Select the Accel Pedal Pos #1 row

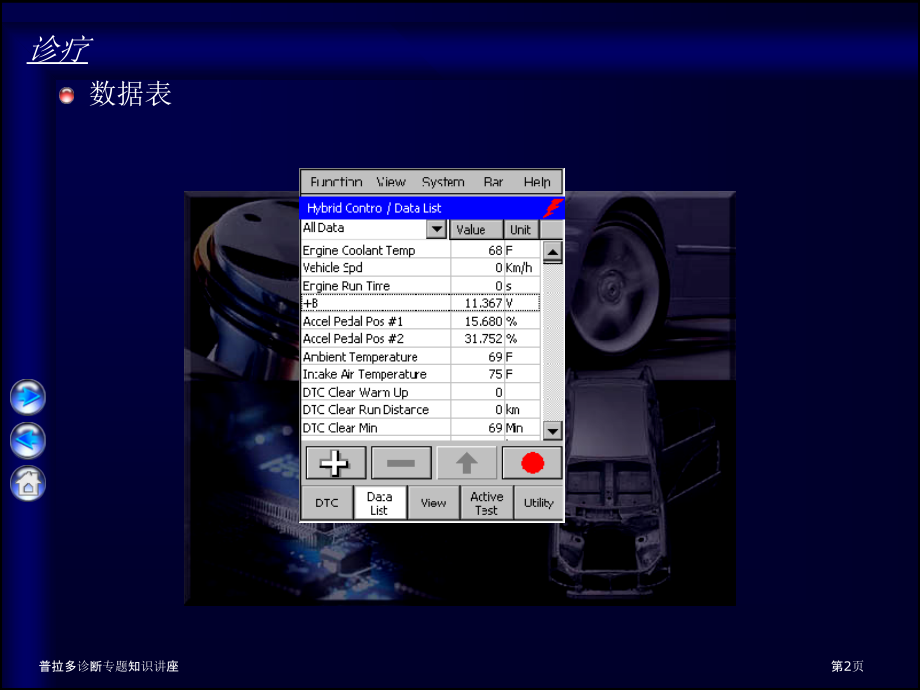pos(375,321)
